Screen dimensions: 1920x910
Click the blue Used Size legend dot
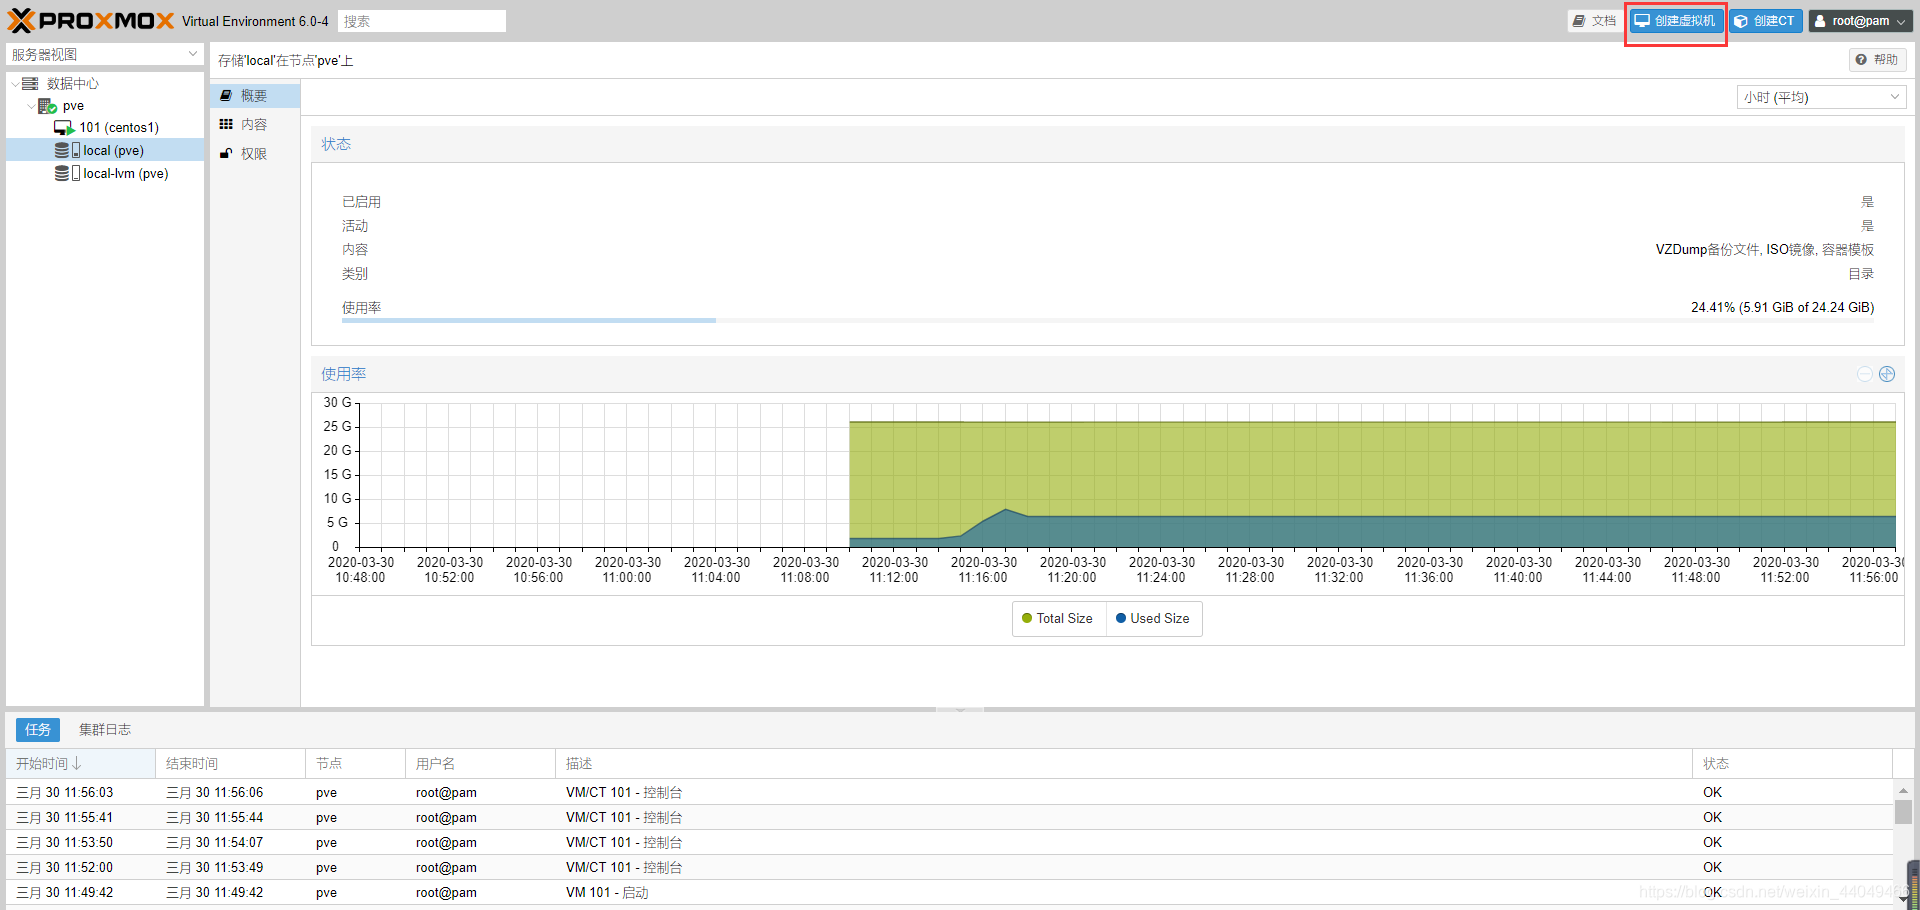1121,619
